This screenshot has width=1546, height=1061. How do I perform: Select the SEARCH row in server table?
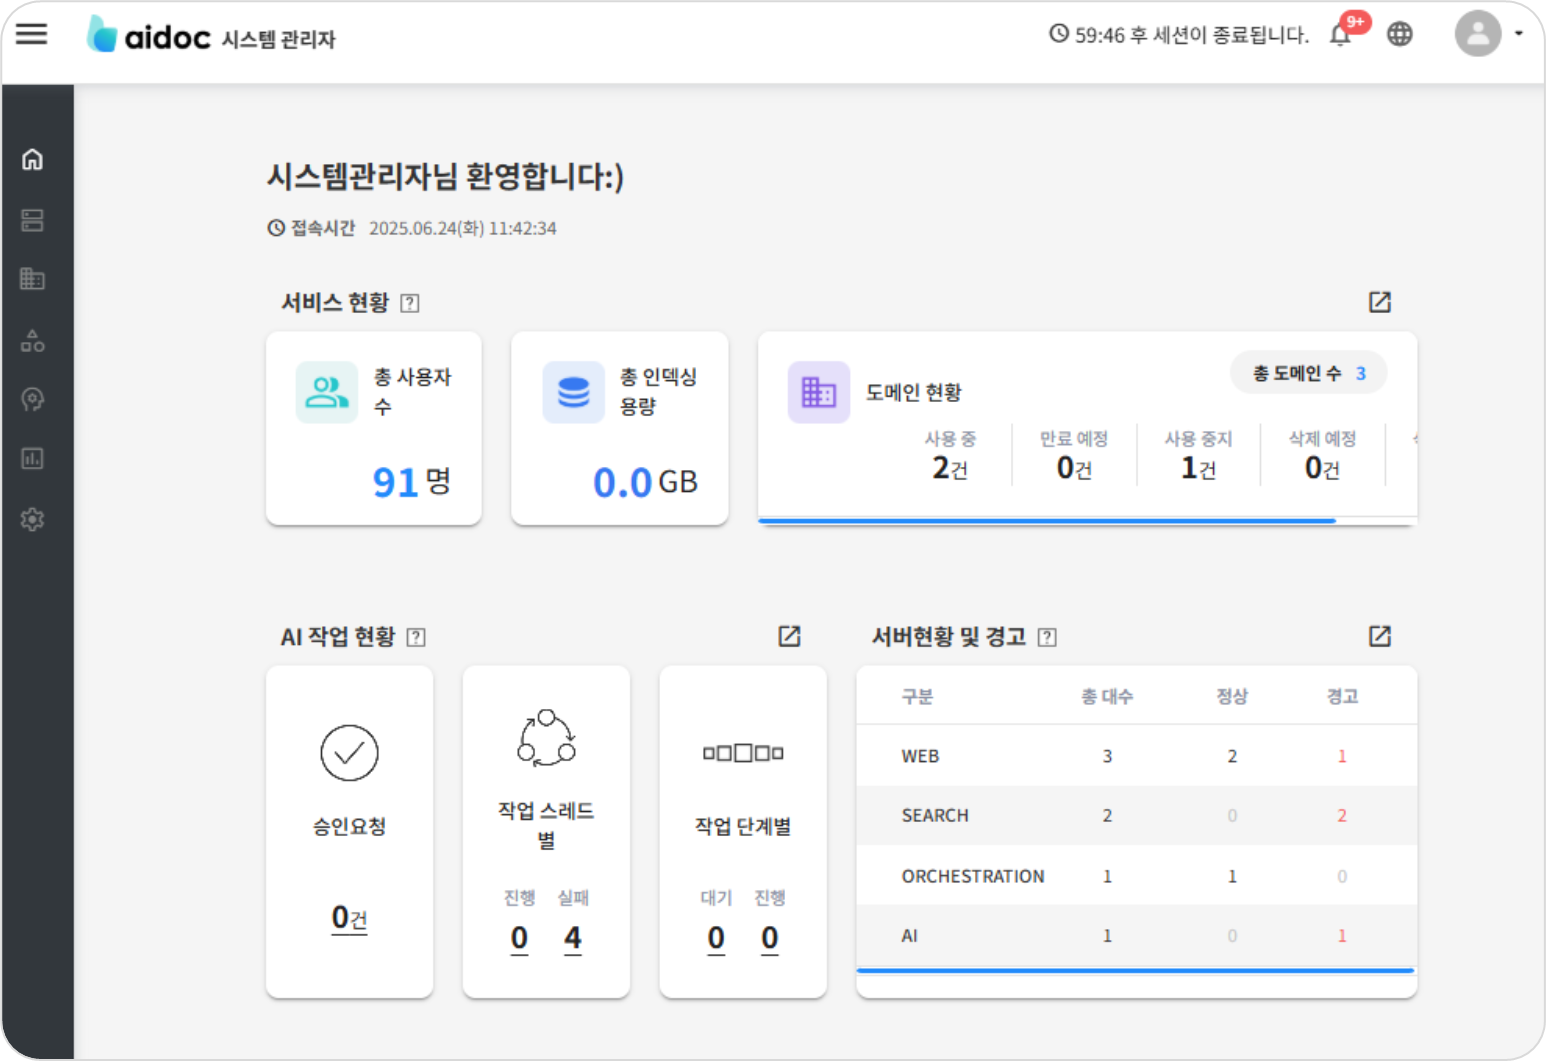[1136, 815]
